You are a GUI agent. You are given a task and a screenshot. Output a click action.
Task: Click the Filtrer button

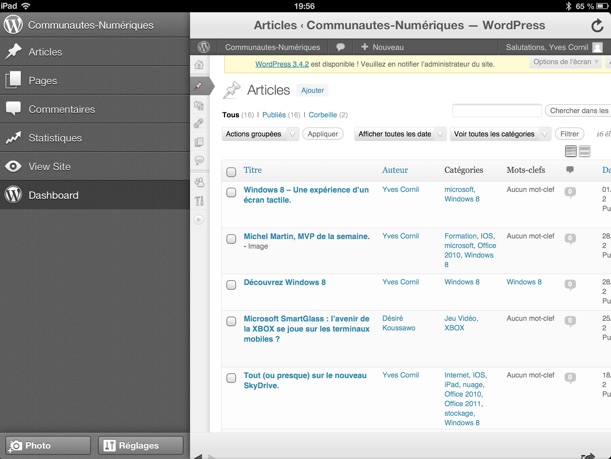point(569,134)
